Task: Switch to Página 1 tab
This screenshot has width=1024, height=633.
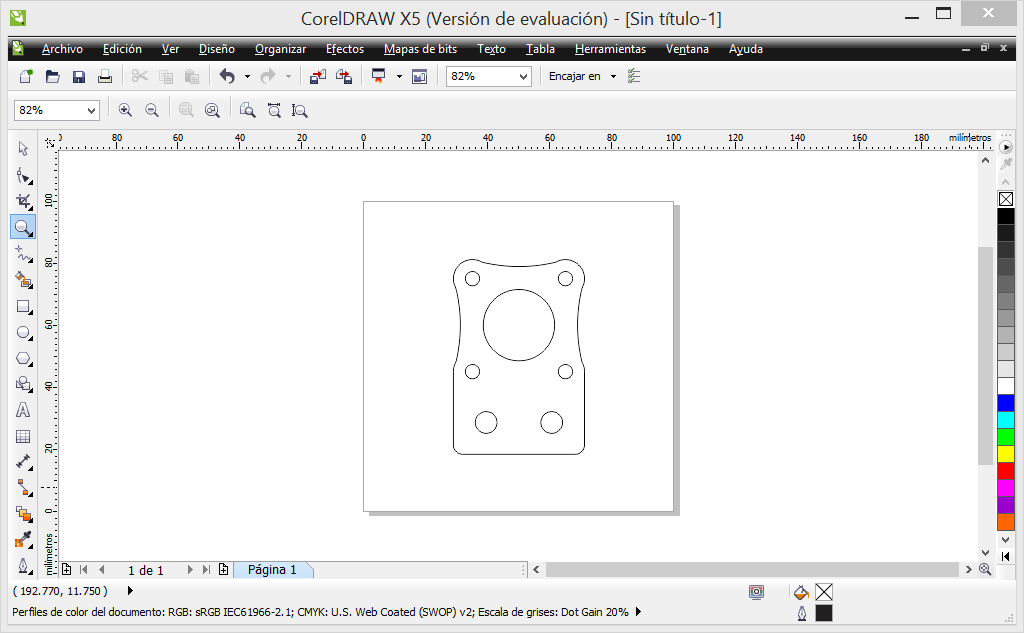Action: pos(272,570)
